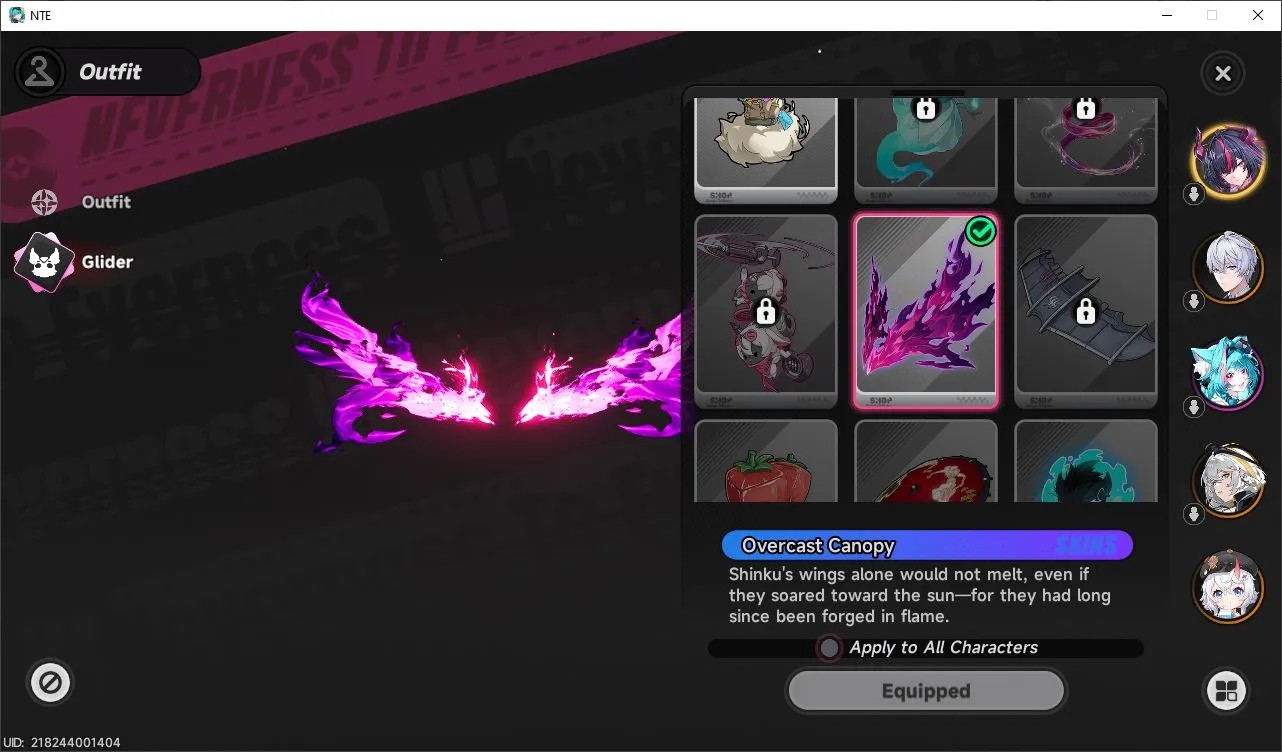Expand arrow below the silver-haired portrait
Image resolution: width=1282 pixels, height=752 pixels.
1193,300
